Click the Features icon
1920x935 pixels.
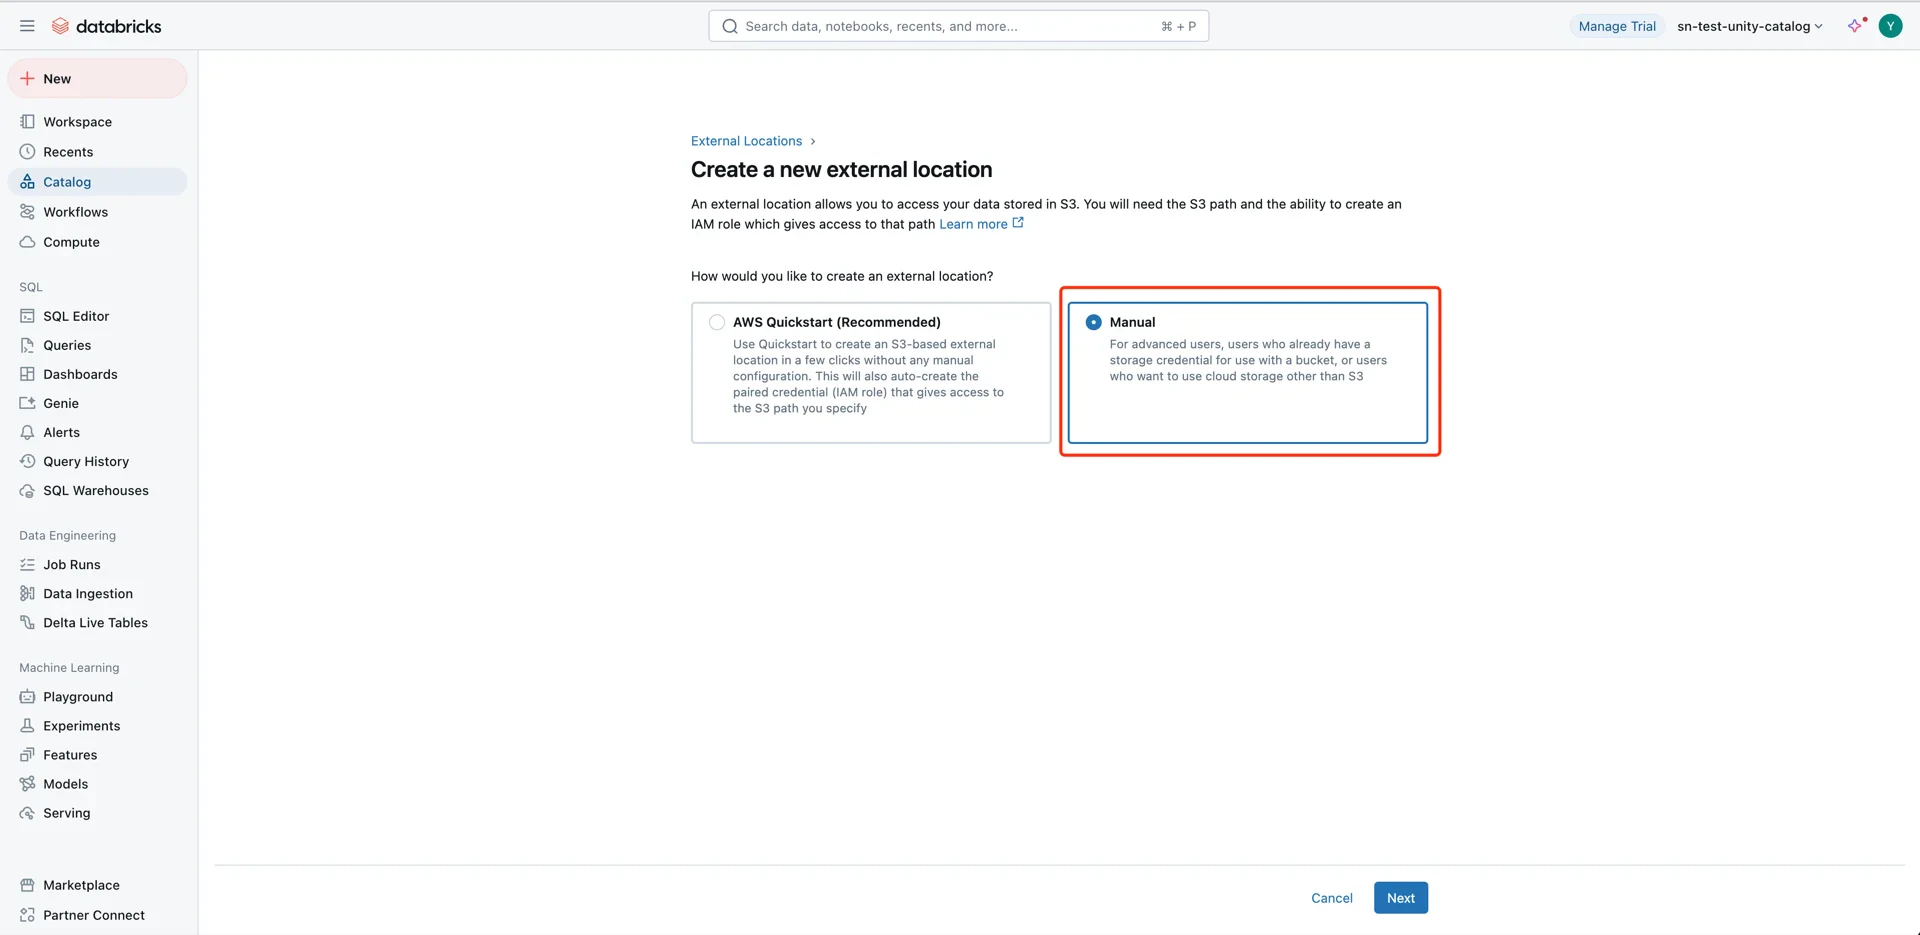27,754
